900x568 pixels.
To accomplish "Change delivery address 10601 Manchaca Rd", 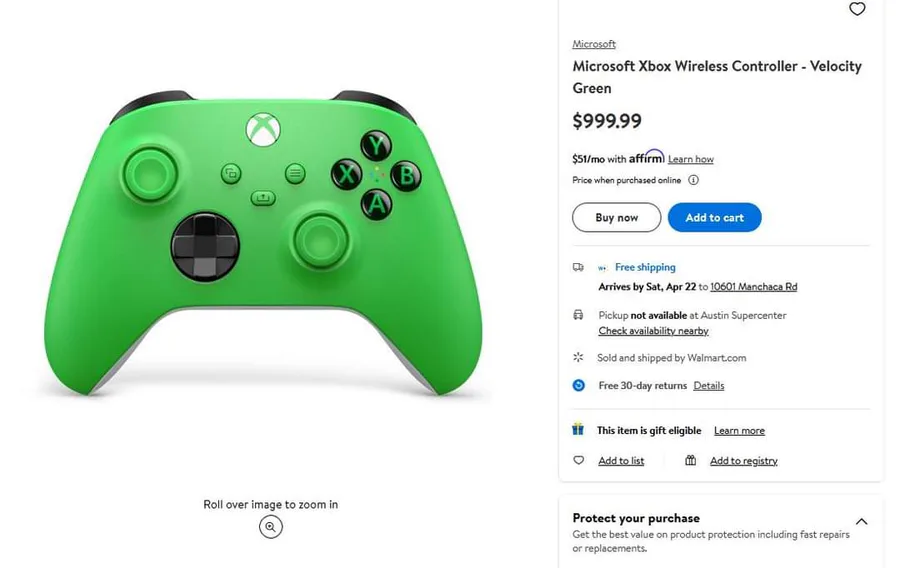I will [x=753, y=287].
